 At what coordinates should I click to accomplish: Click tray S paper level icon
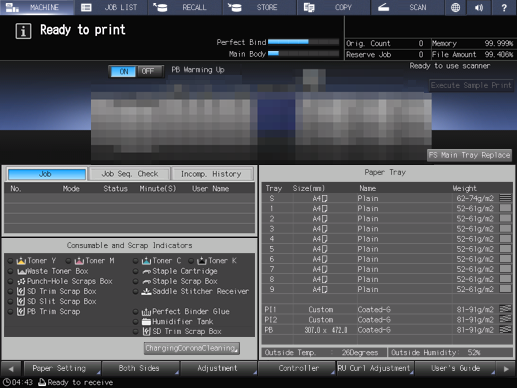(505, 198)
